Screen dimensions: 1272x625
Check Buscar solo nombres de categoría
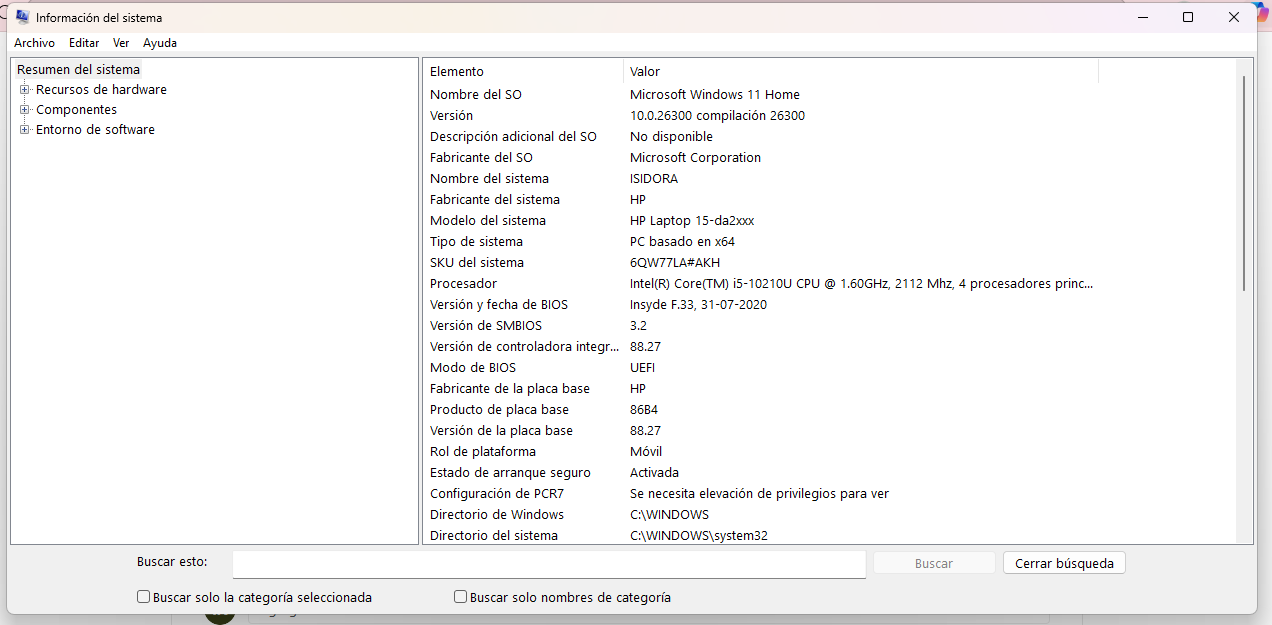click(461, 597)
